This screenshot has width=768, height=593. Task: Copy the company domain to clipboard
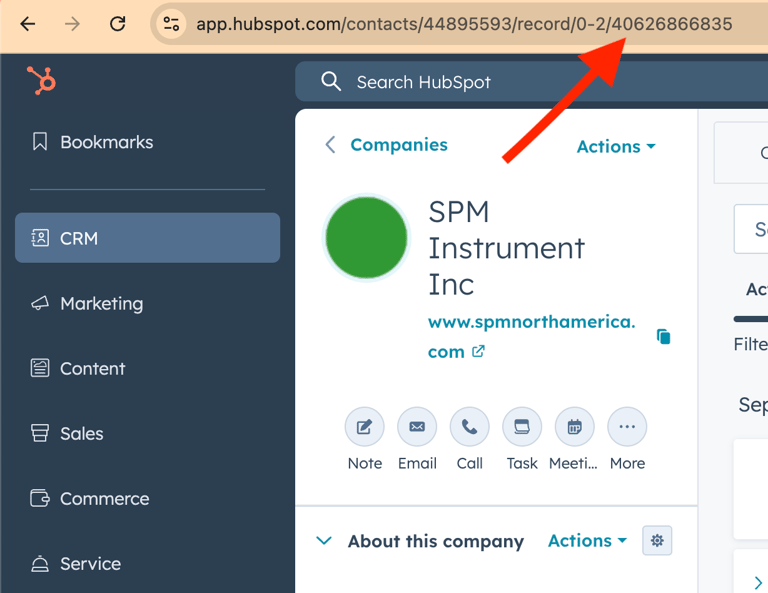coord(663,337)
